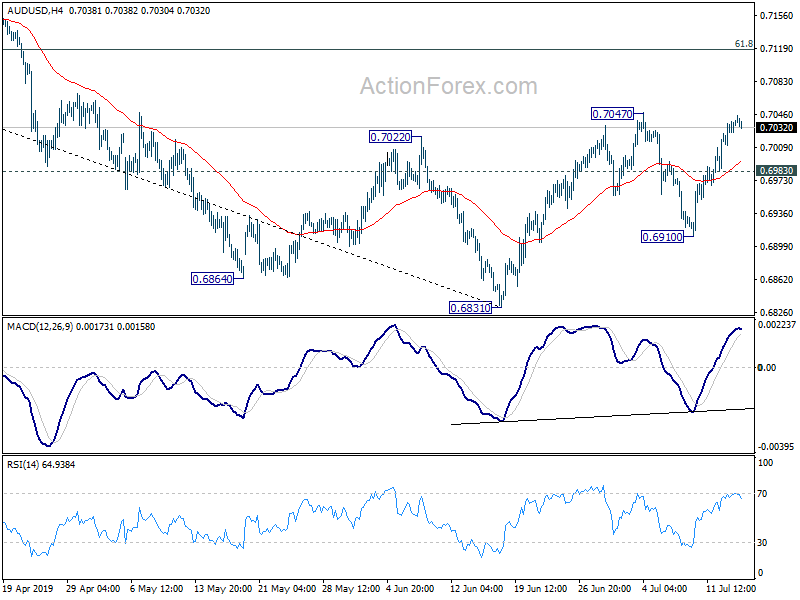Click the 0.69100 price label

pyautogui.click(x=662, y=237)
